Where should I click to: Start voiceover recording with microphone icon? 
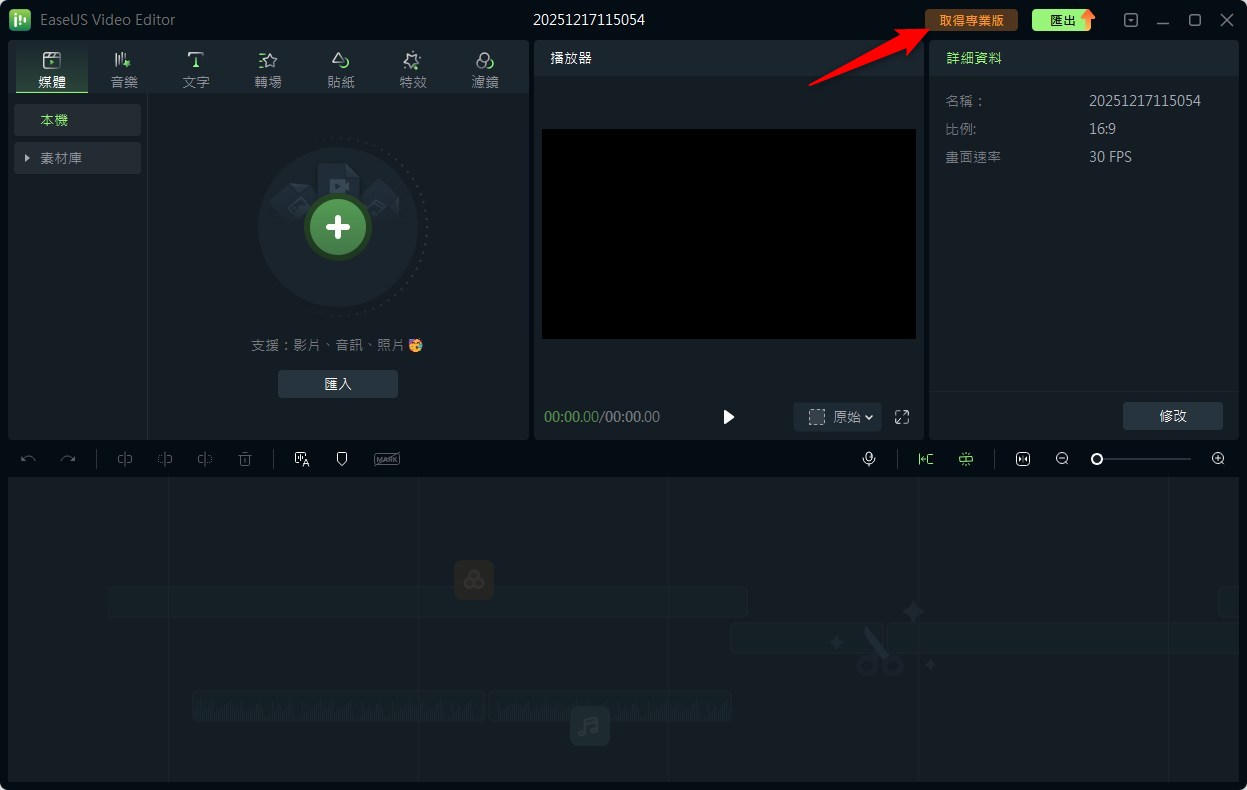[869, 459]
